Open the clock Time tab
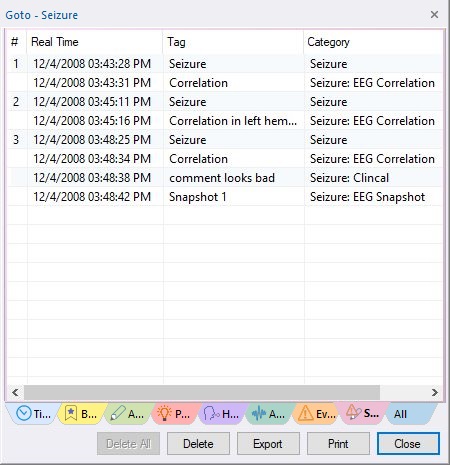 32,414
